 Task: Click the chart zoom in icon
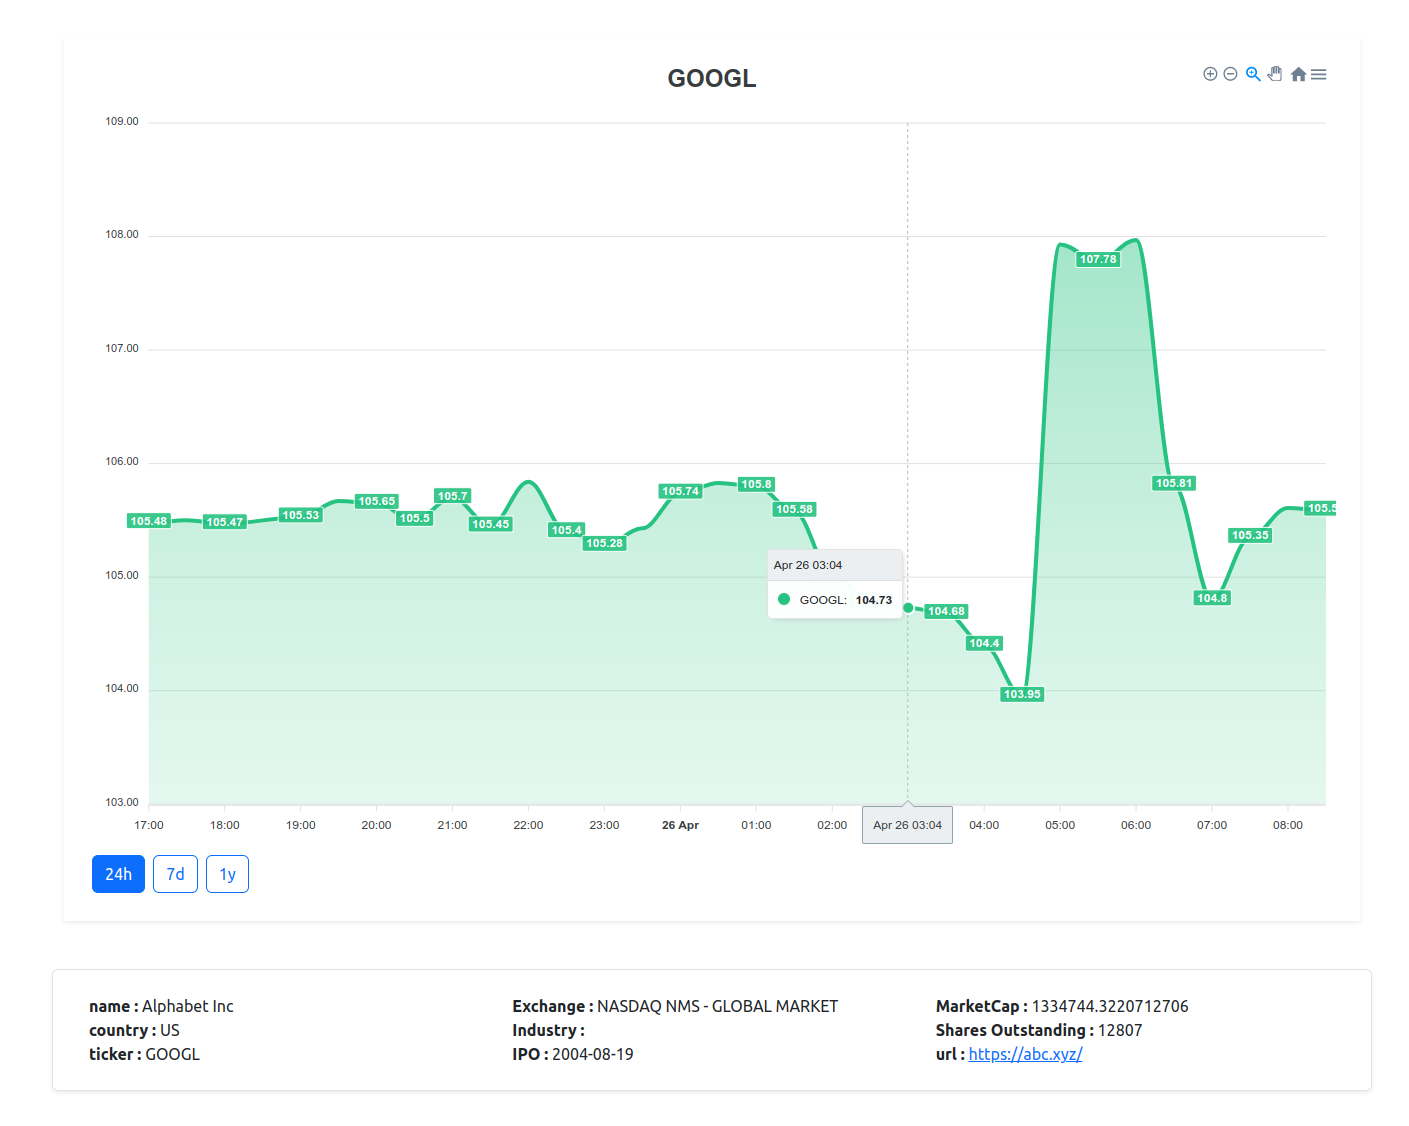(x=1210, y=74)
